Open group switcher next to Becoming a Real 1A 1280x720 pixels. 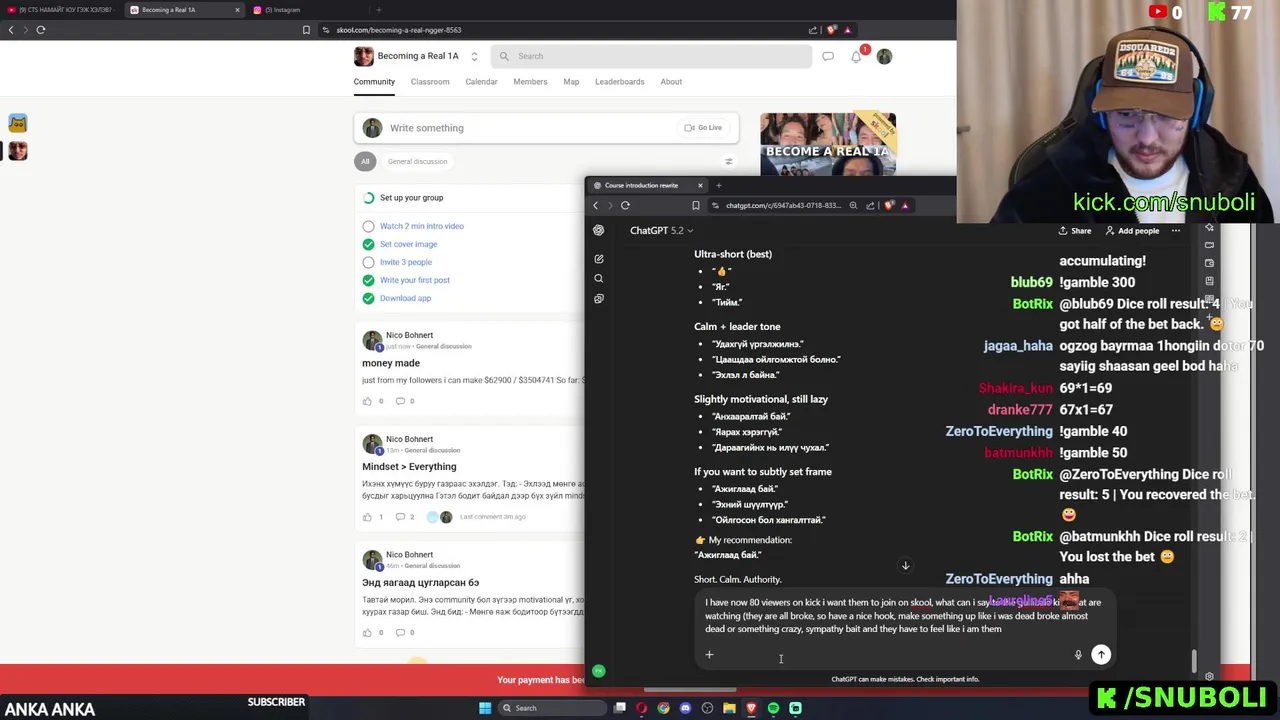[474, 57]
